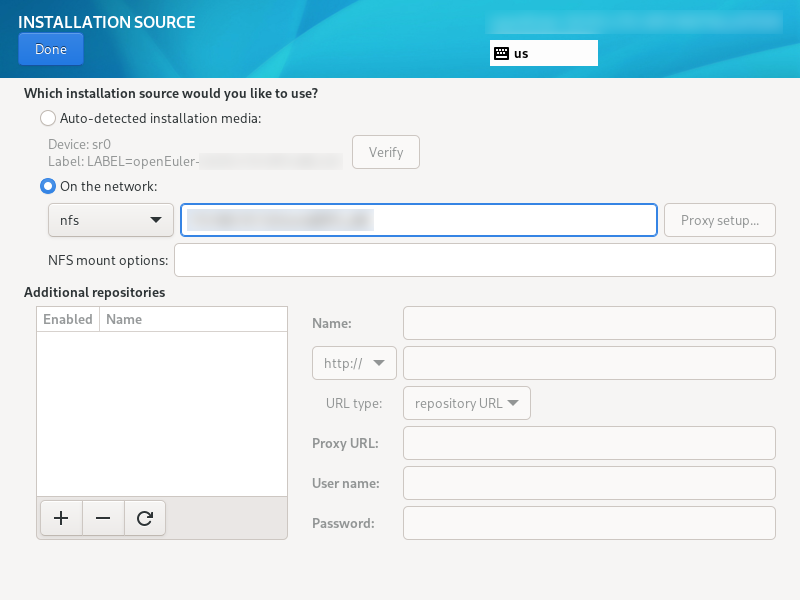This screenshot has width=800, height=600.
Task: Expand the repository URL type dropdown
Action: (466, 403)
